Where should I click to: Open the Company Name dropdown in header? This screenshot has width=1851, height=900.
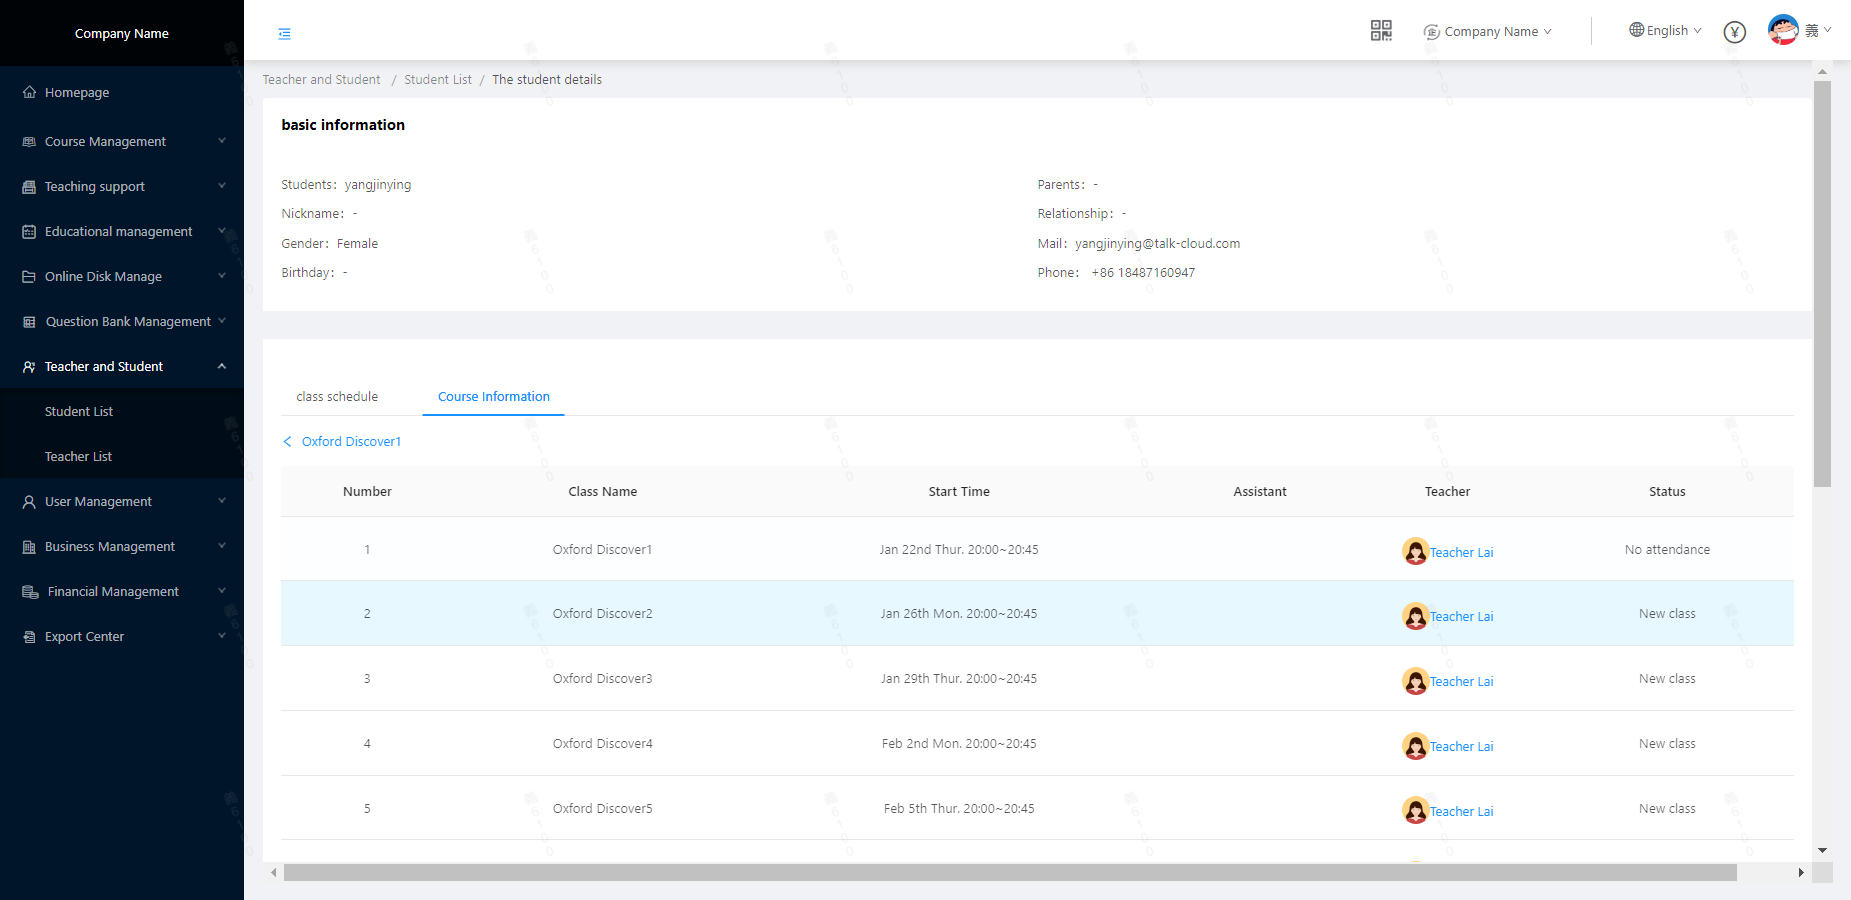pos(1489,32)
